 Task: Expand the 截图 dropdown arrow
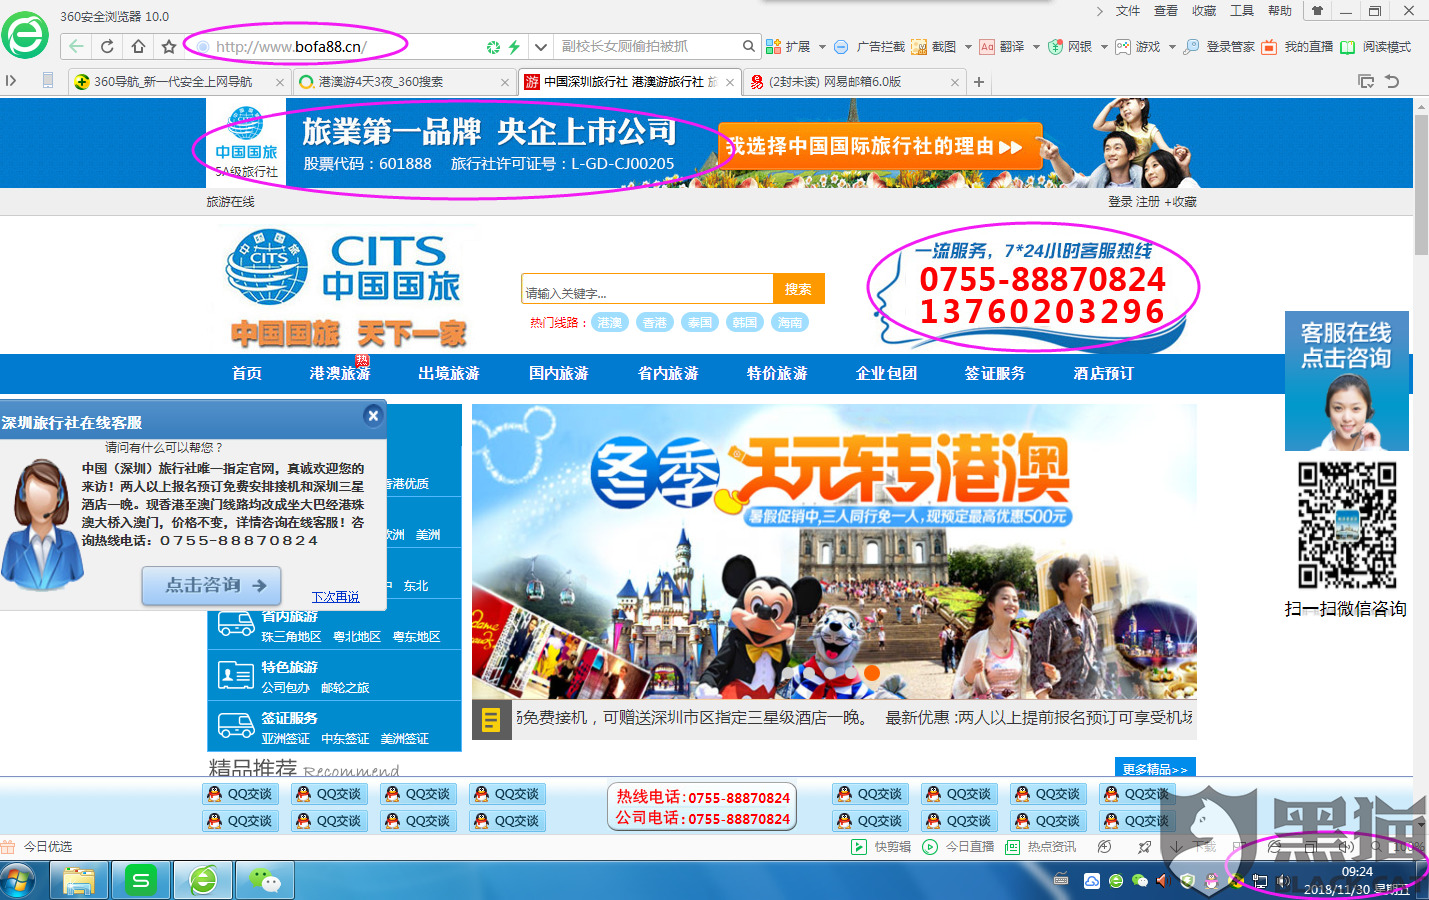[966, 47]
